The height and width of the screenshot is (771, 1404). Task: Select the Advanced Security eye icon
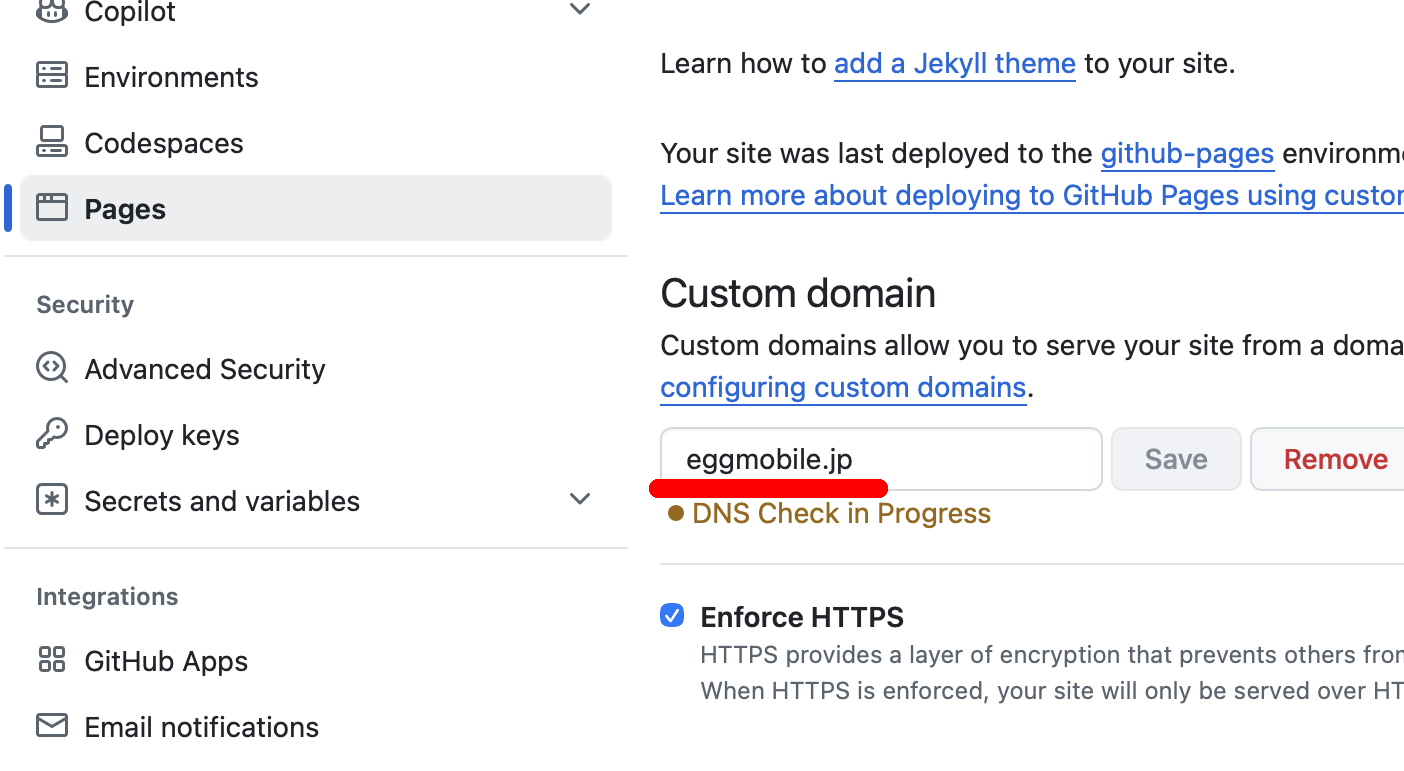[50, 368]
